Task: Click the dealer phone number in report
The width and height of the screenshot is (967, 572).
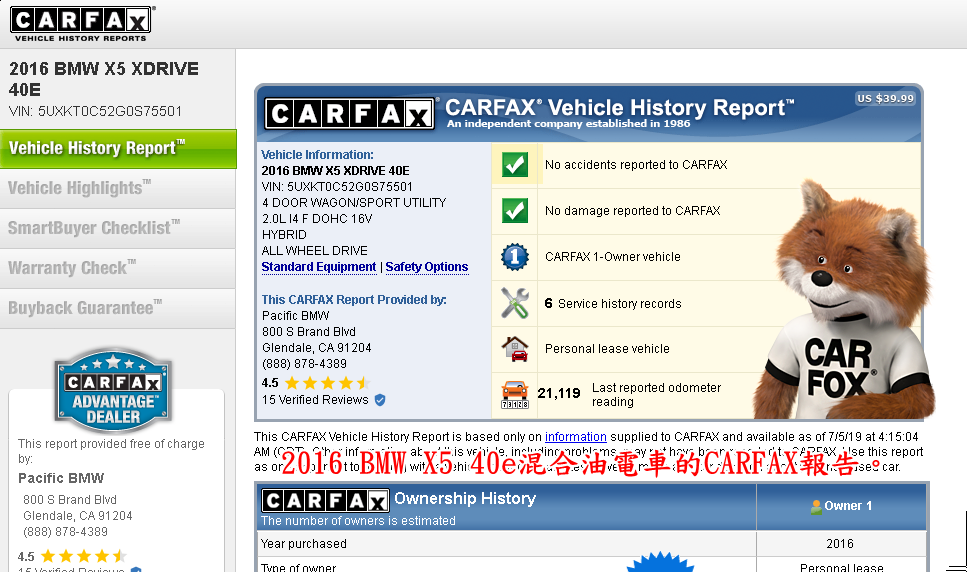Action: (304, 364)
